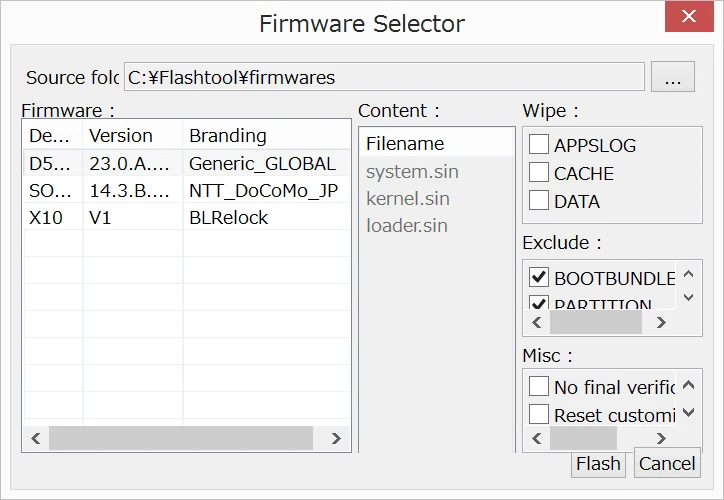Enable the APPSLOG wipe checkbox
724x500 pixels.
tap(539, 144)
